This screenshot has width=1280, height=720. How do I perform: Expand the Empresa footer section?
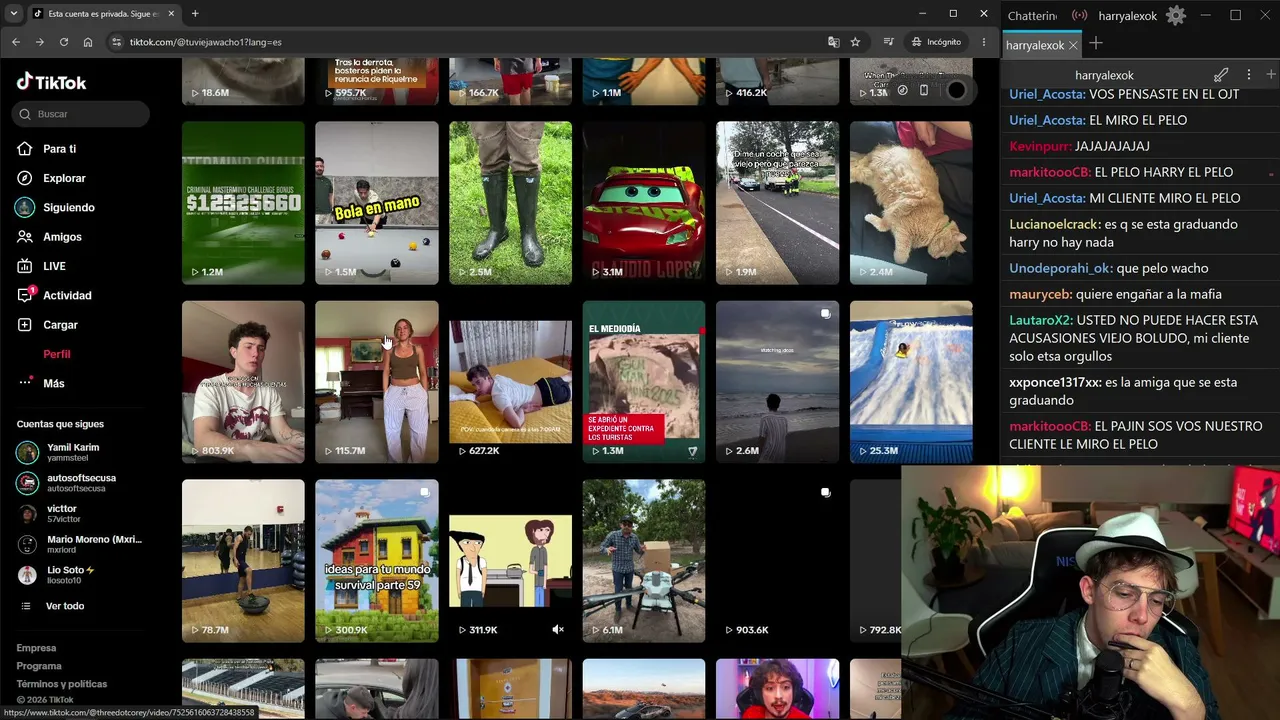click(x=36, y=648)
